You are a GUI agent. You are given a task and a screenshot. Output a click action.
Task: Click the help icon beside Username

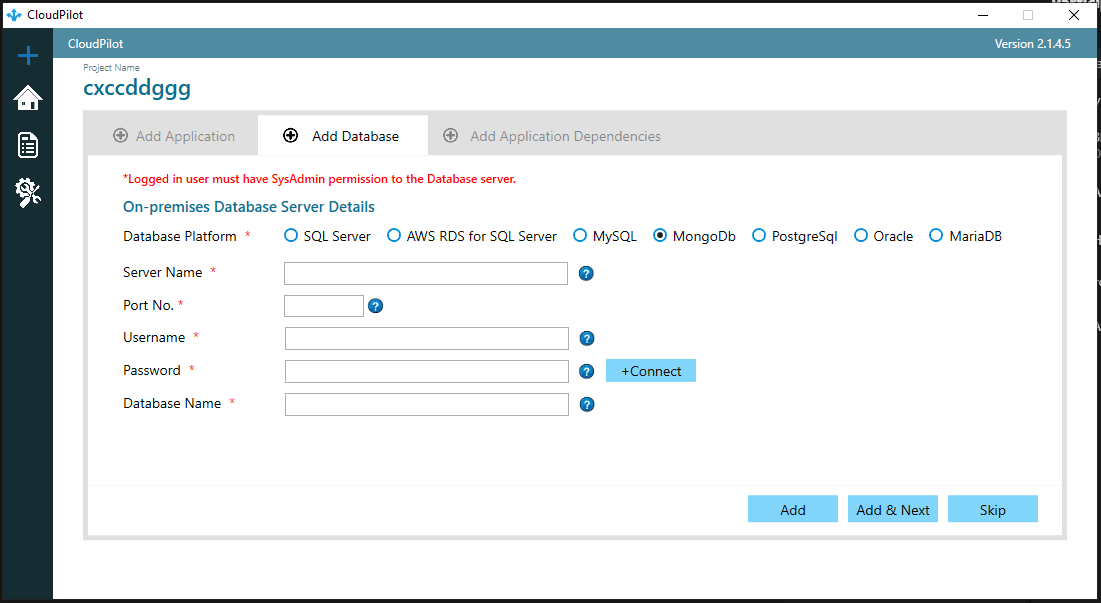coord(587,338)
